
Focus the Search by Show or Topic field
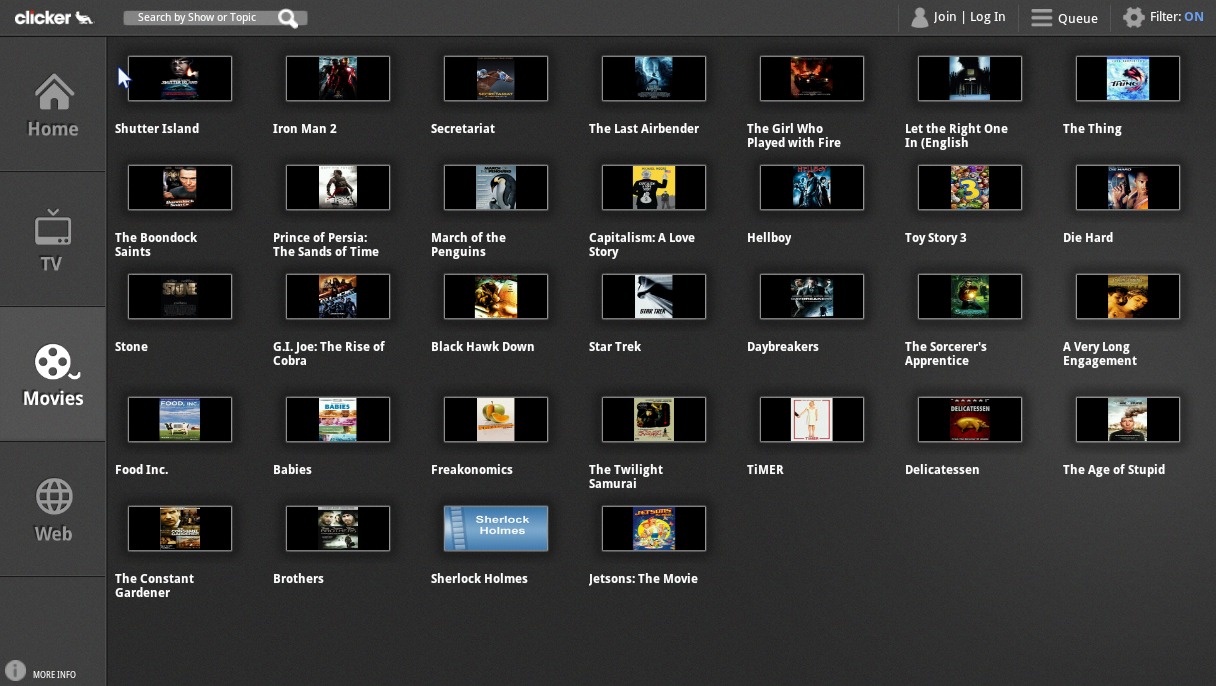[x=215, y=18]
